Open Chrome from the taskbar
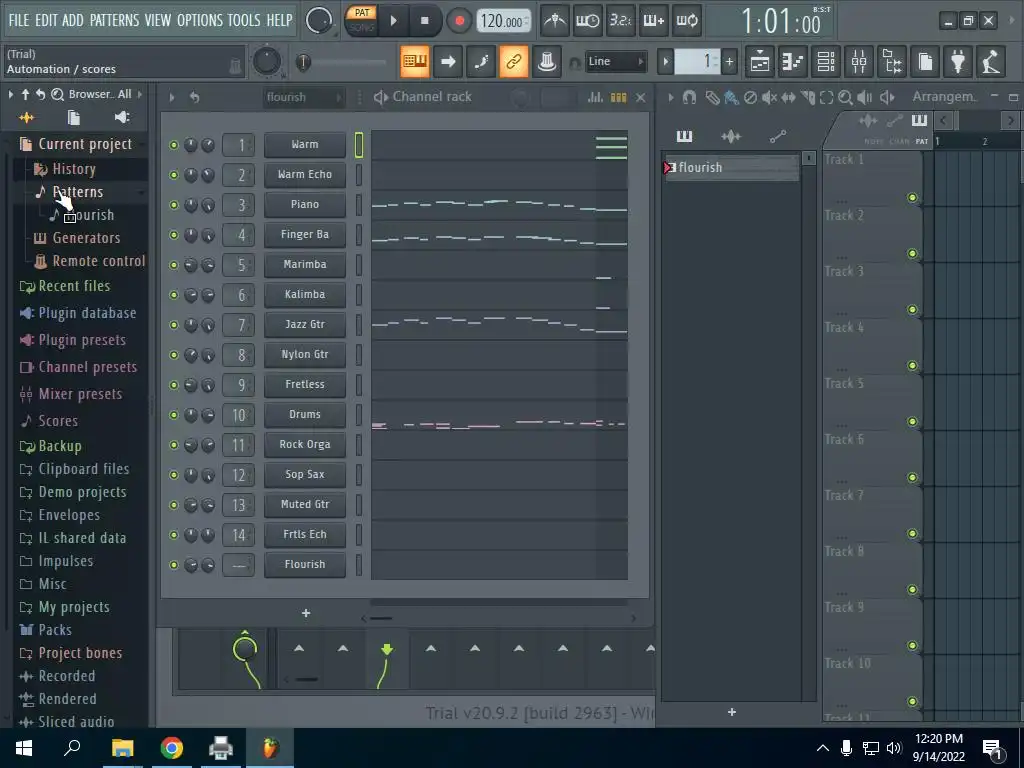This screenshot has width=1024, height=768. click(172, 748)
